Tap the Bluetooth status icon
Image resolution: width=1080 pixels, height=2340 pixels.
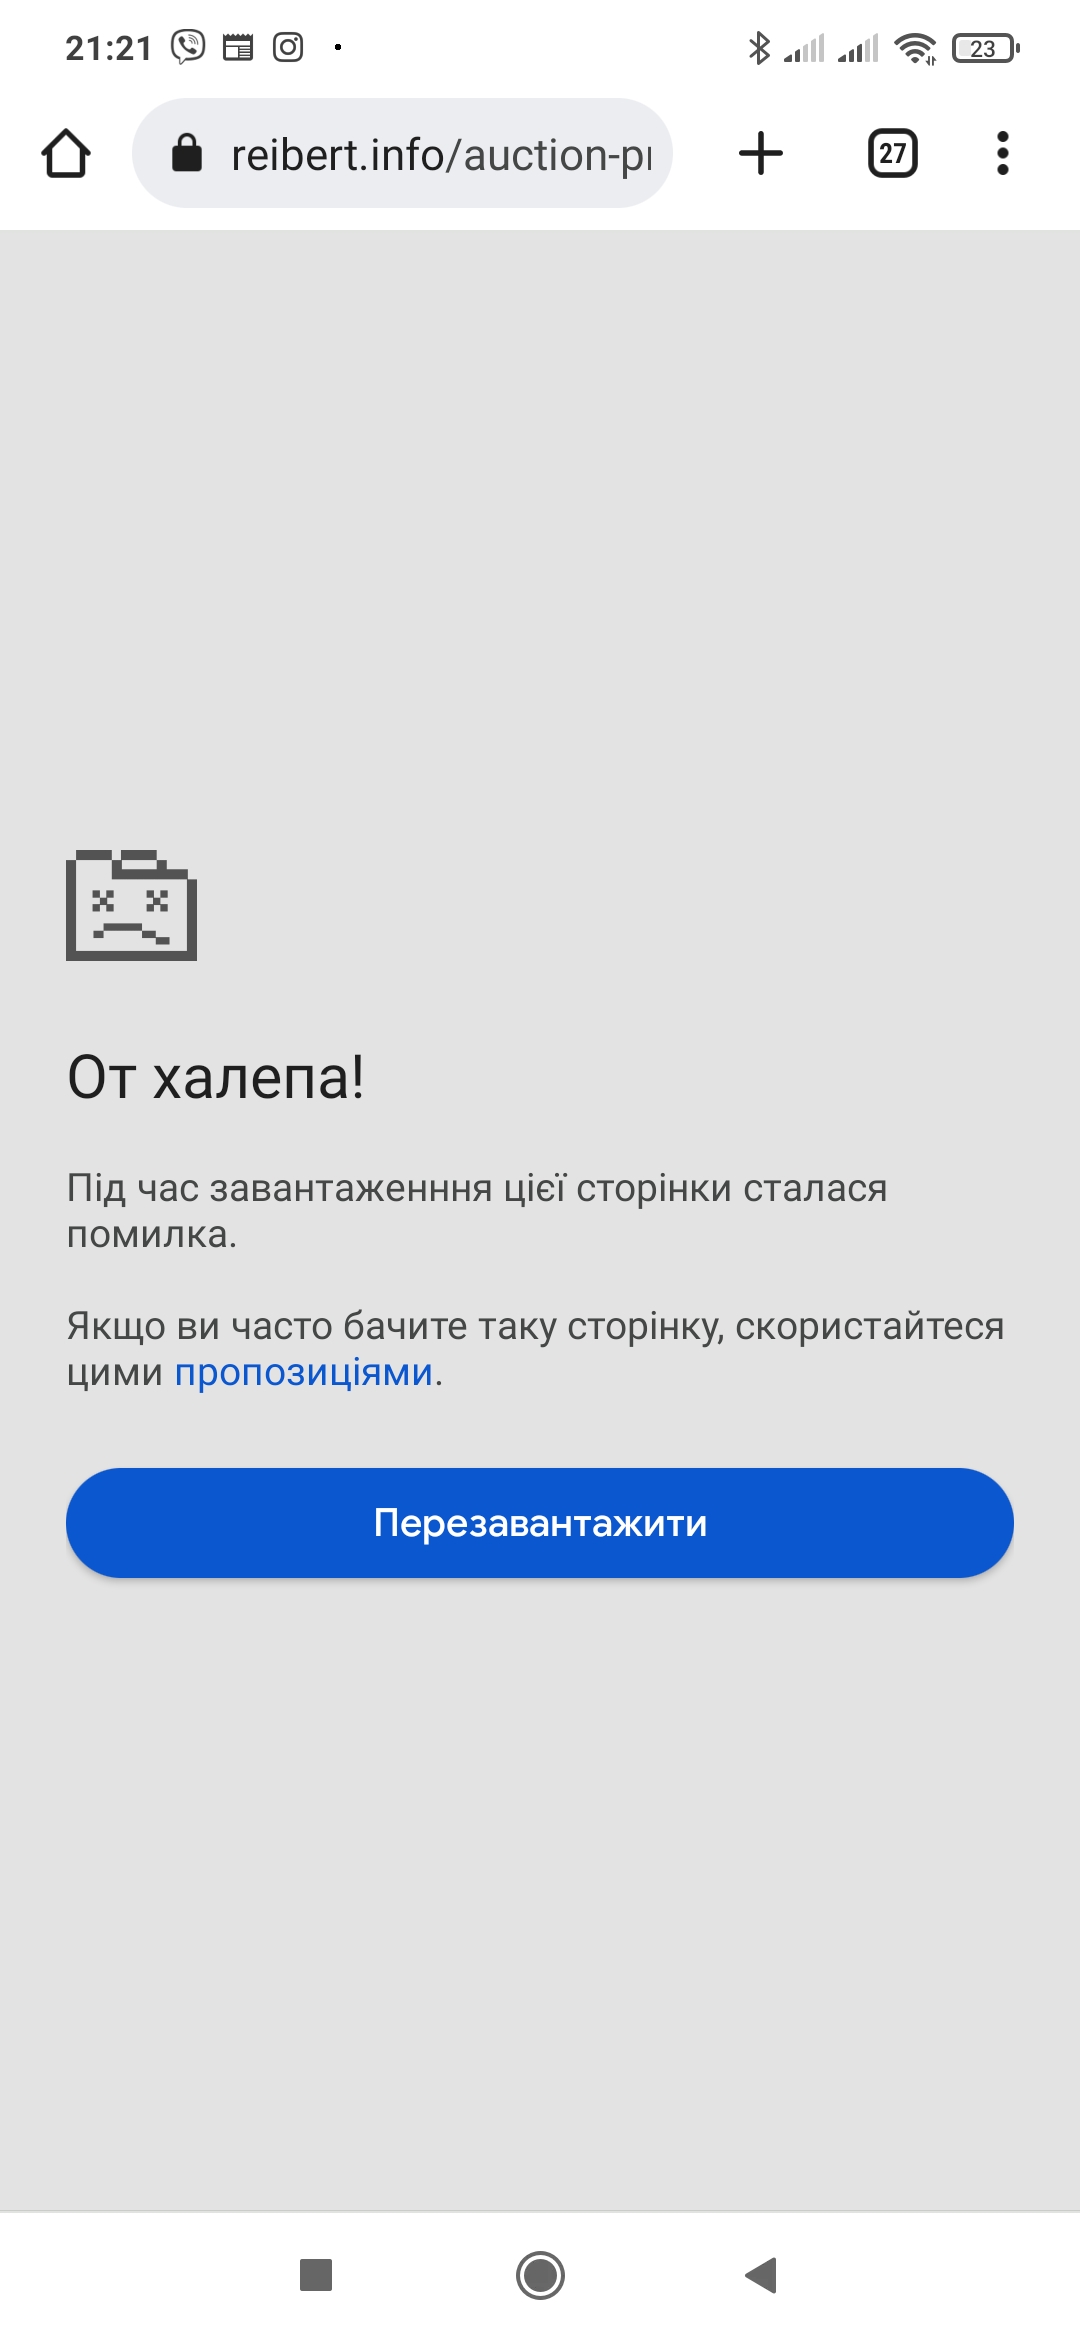coord(759,48)
